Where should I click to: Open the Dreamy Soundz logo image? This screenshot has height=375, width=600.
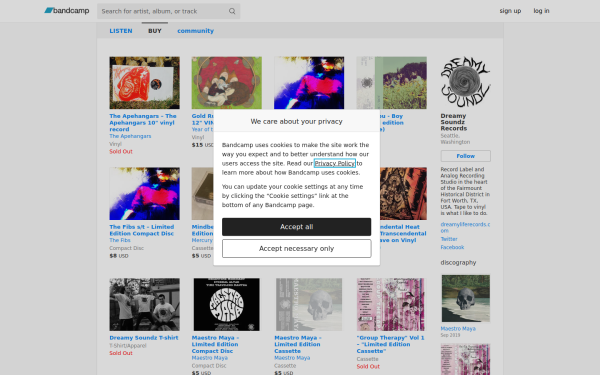tap(465, 82)
